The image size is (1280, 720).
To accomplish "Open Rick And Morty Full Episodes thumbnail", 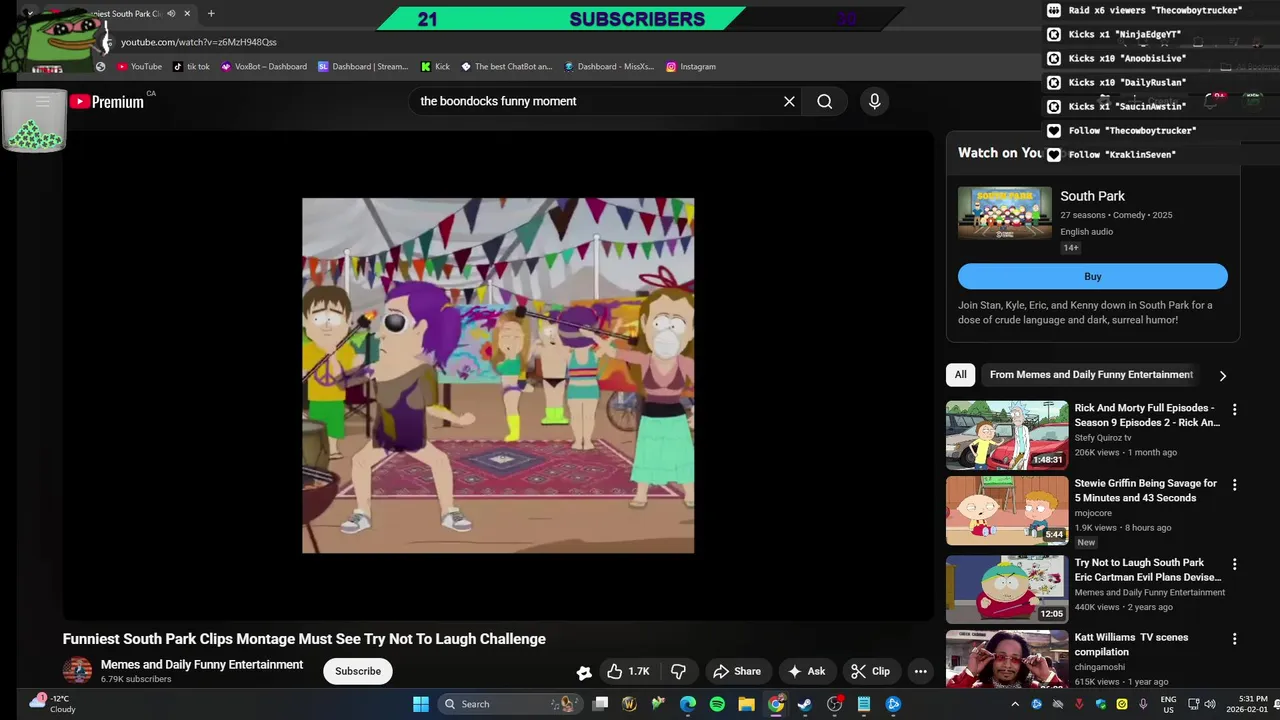I will [1007, 435].
